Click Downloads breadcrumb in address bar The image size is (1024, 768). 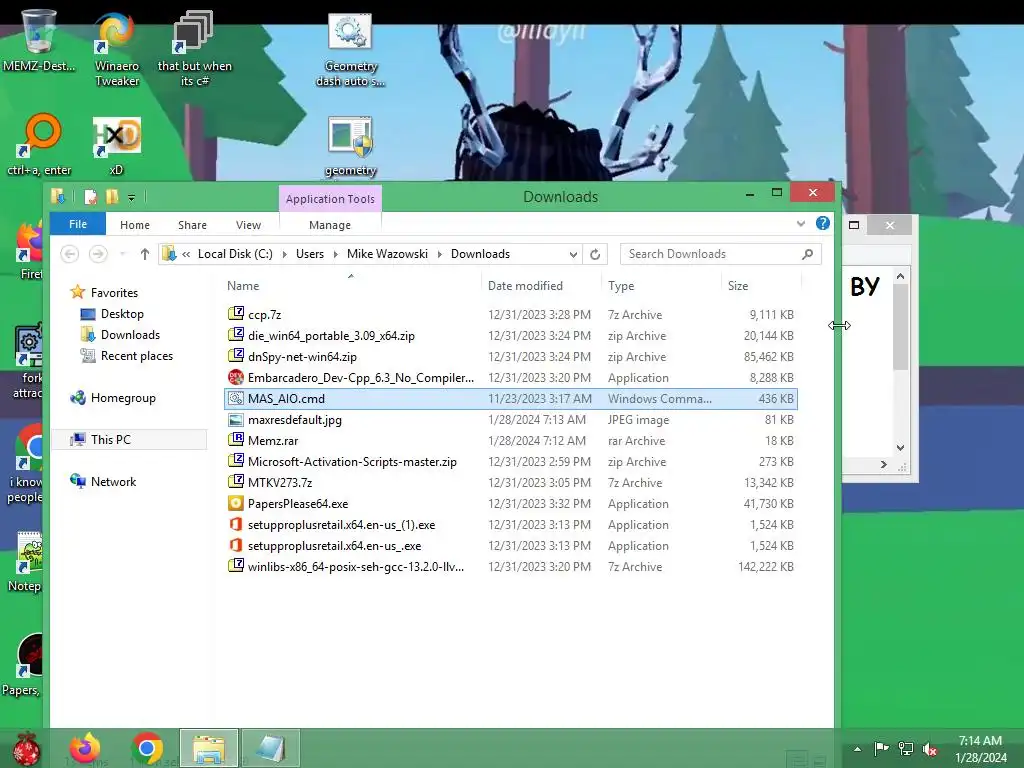click(x=480, y=254)
